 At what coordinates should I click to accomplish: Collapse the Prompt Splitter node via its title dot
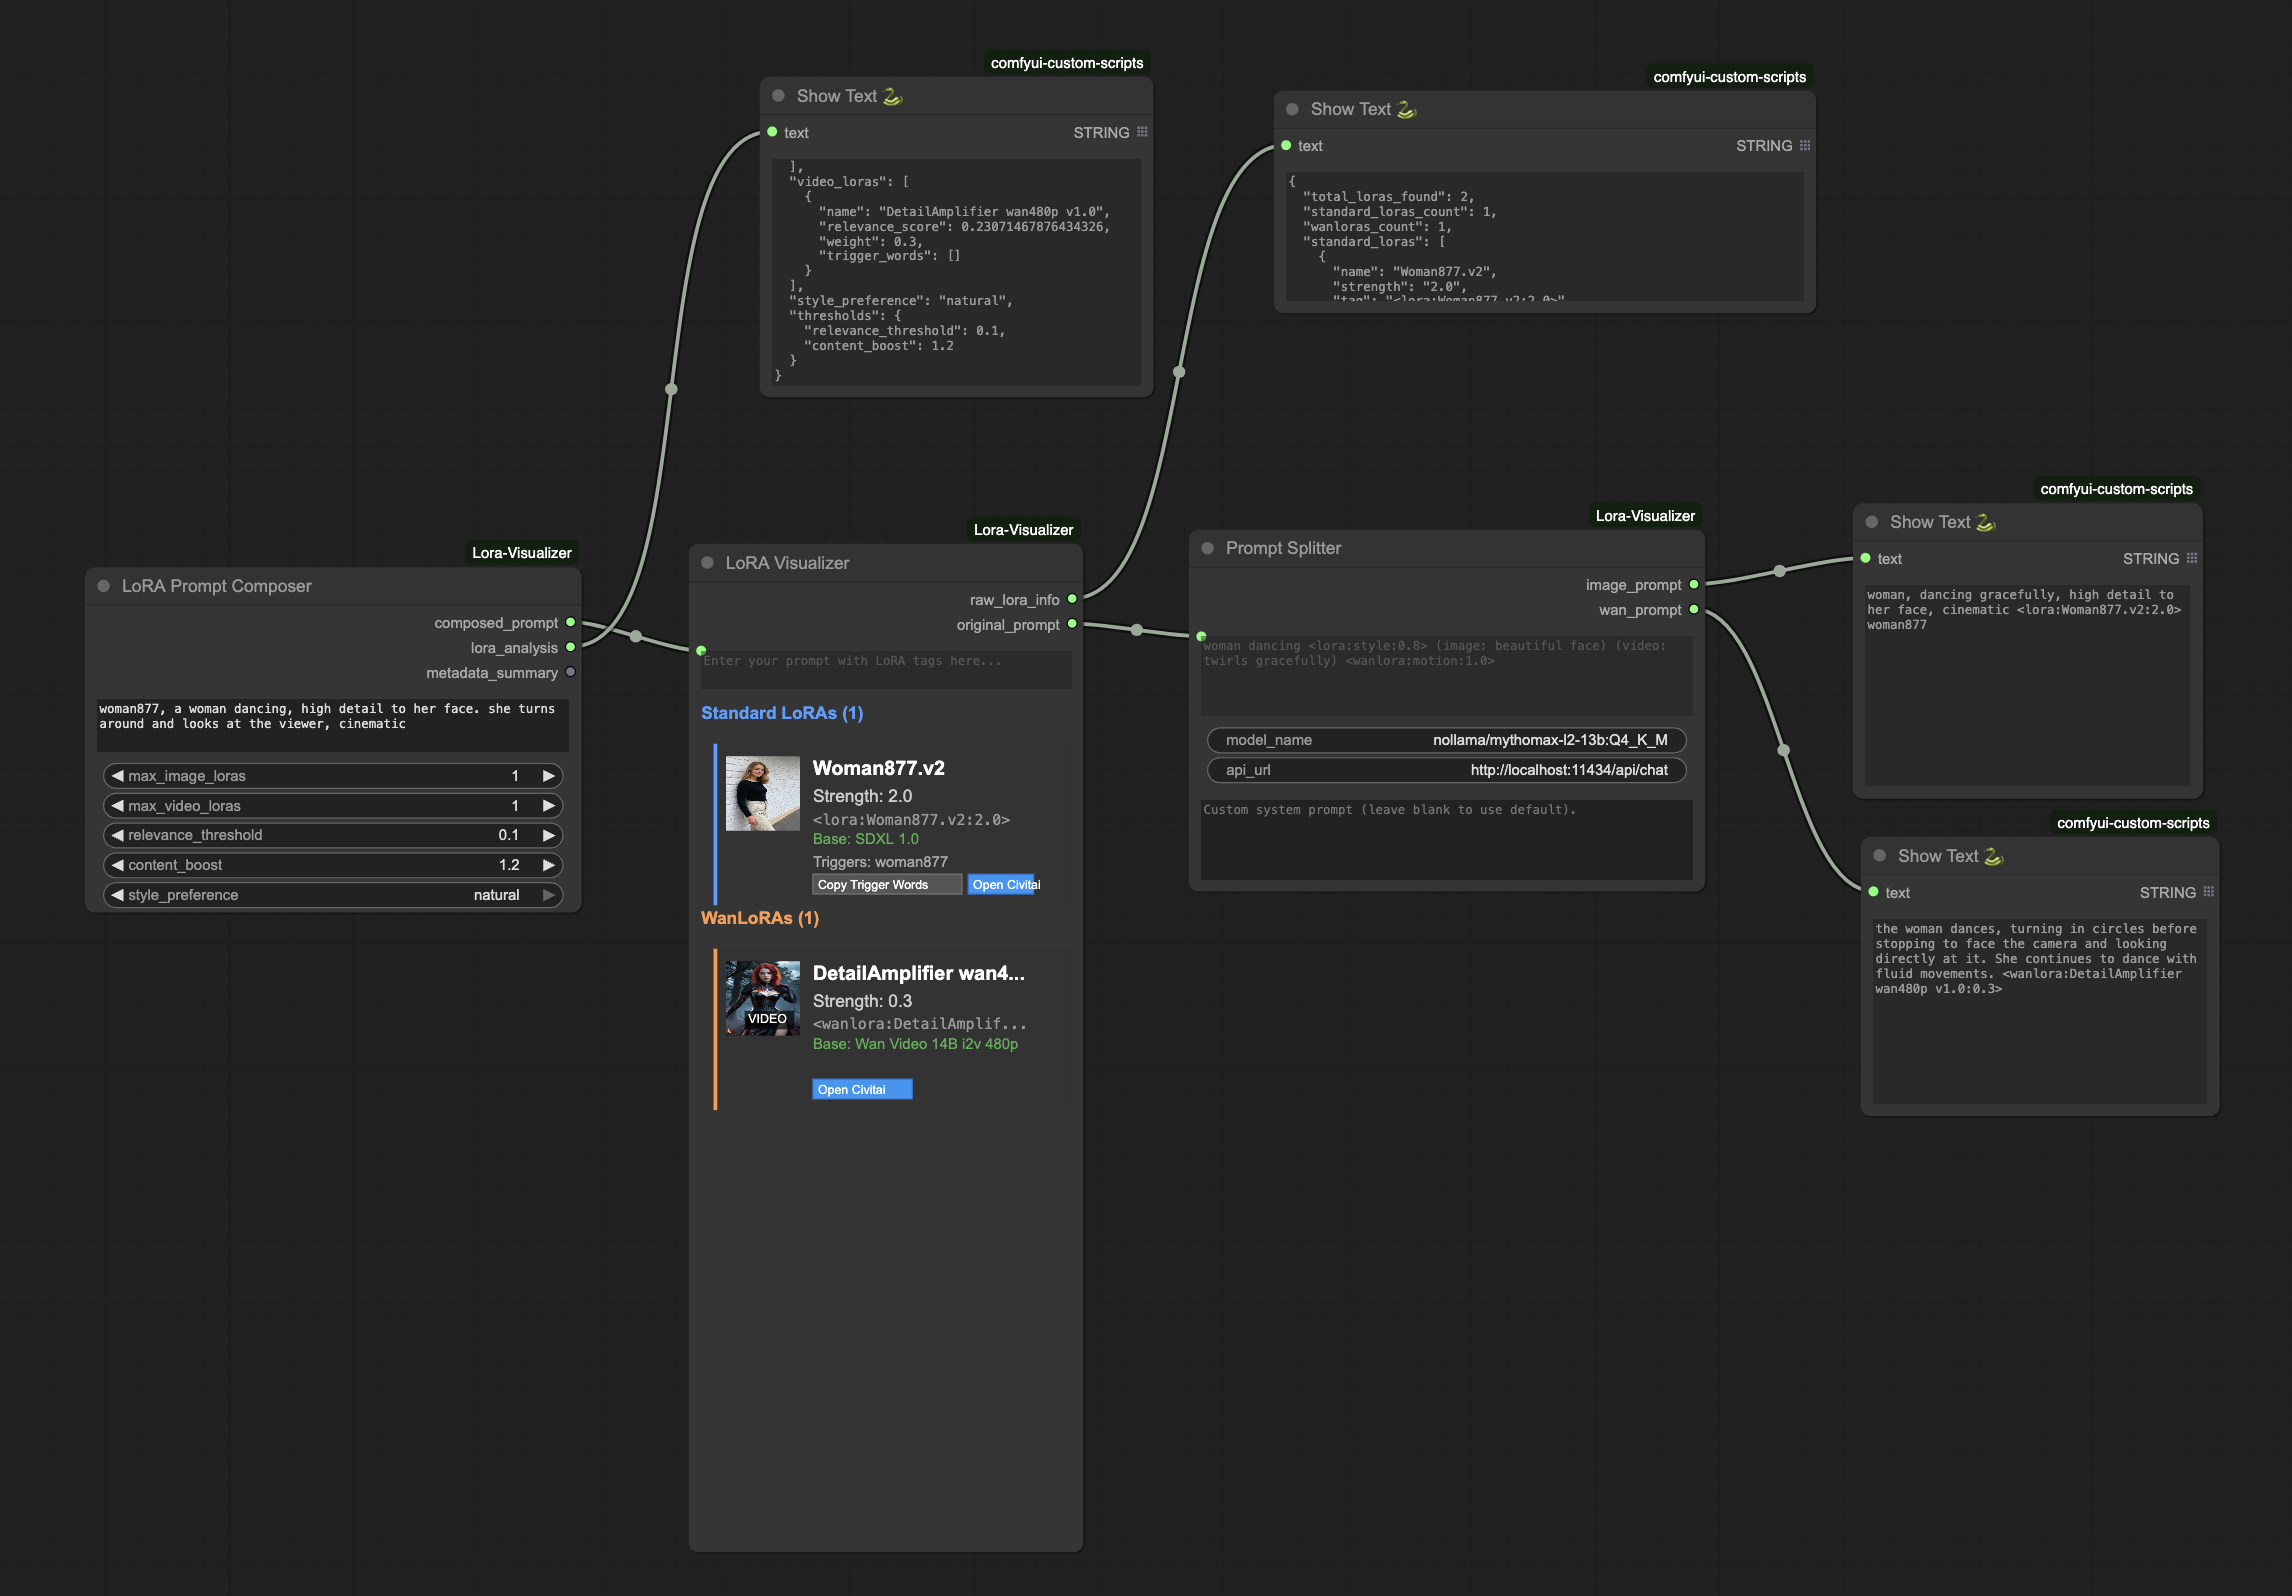tap(1207, 548)
